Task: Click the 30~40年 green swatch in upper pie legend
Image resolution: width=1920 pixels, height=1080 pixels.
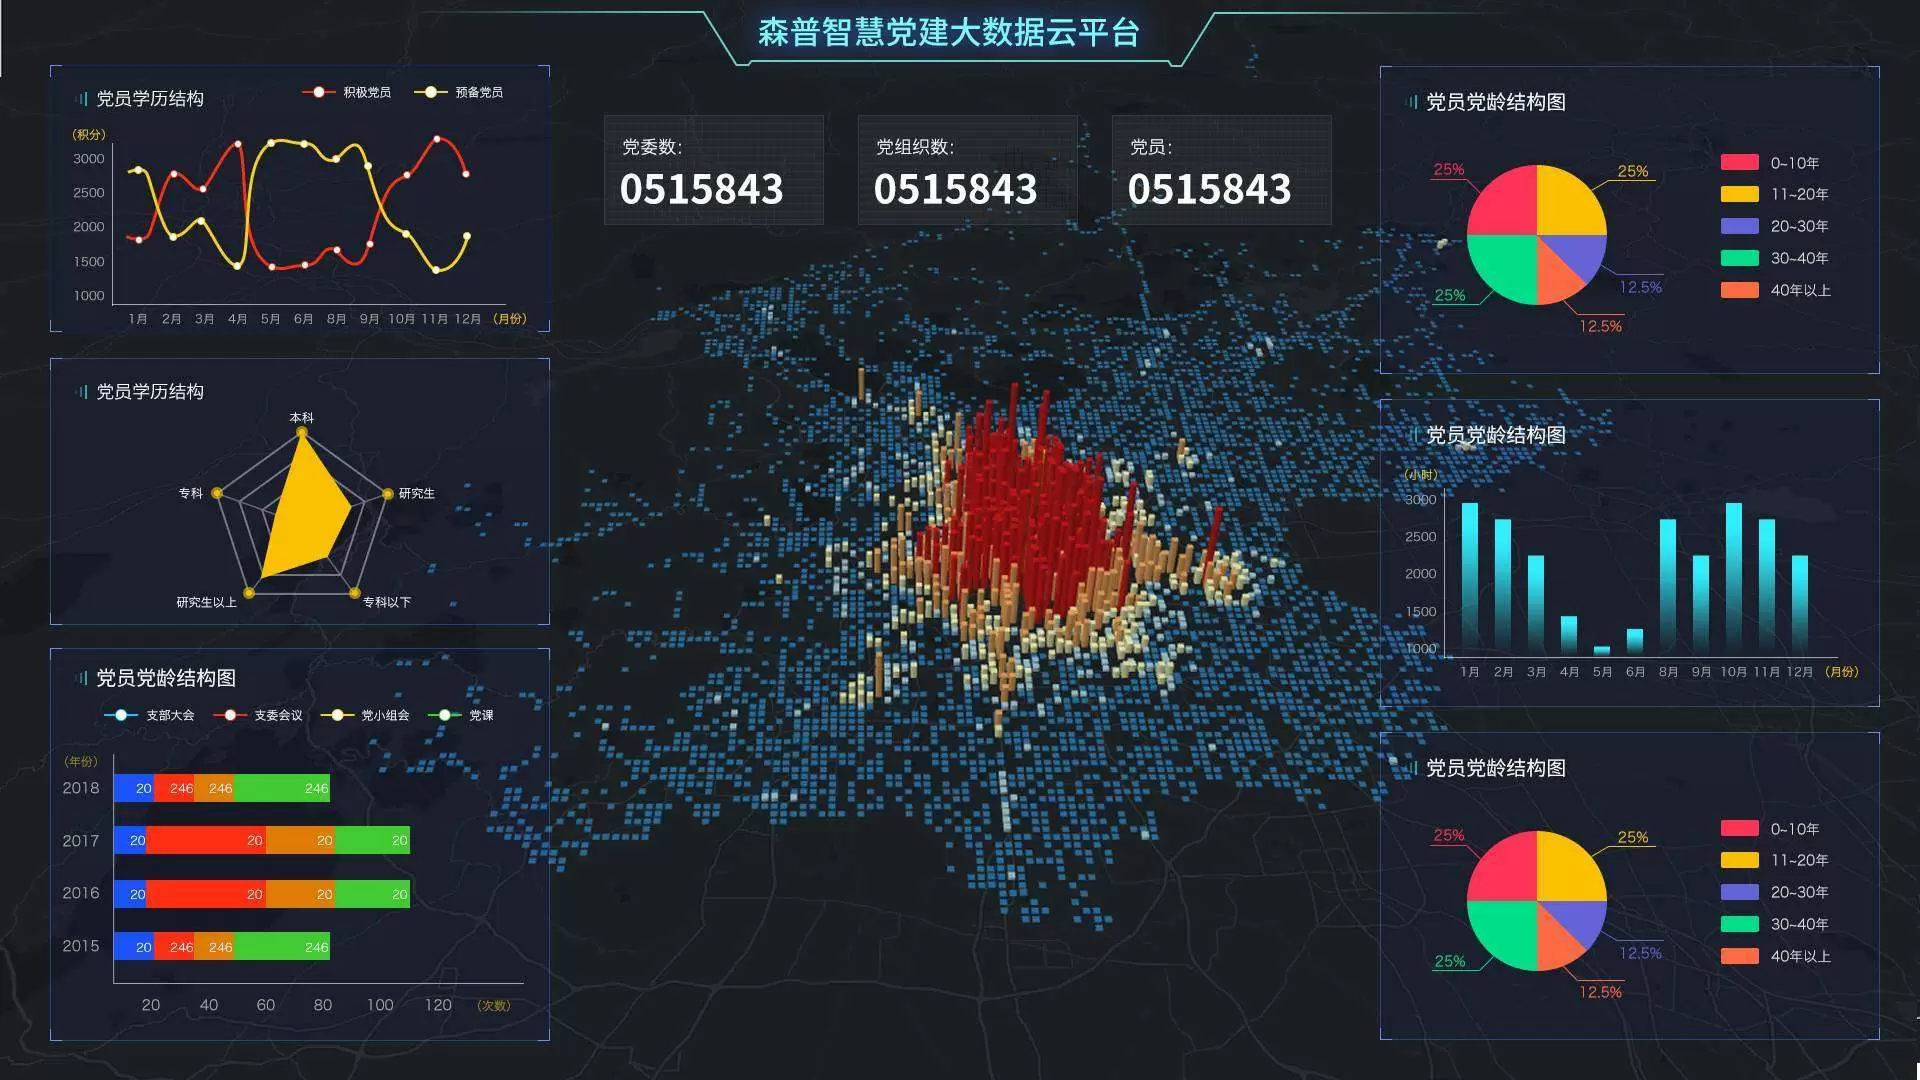Action: pyautogui.click(x=1739, y=258)
